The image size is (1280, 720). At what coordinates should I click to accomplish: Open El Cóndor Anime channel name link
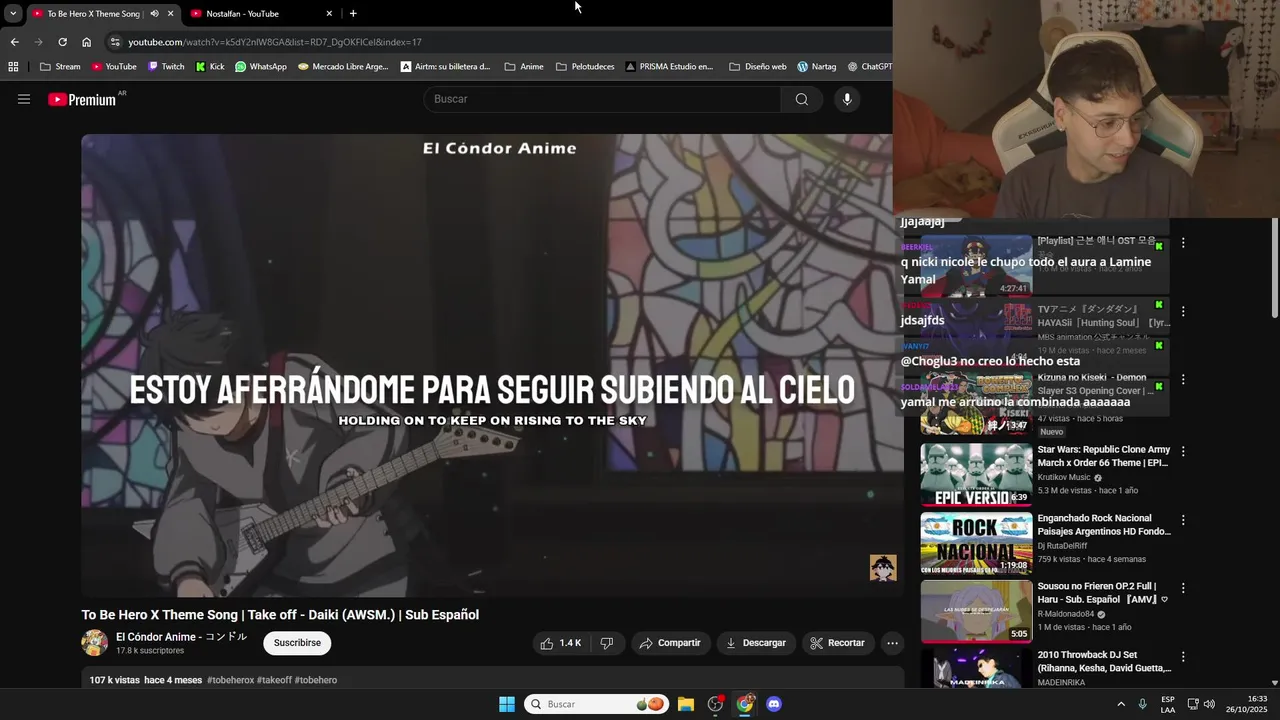tap(181, 637)
